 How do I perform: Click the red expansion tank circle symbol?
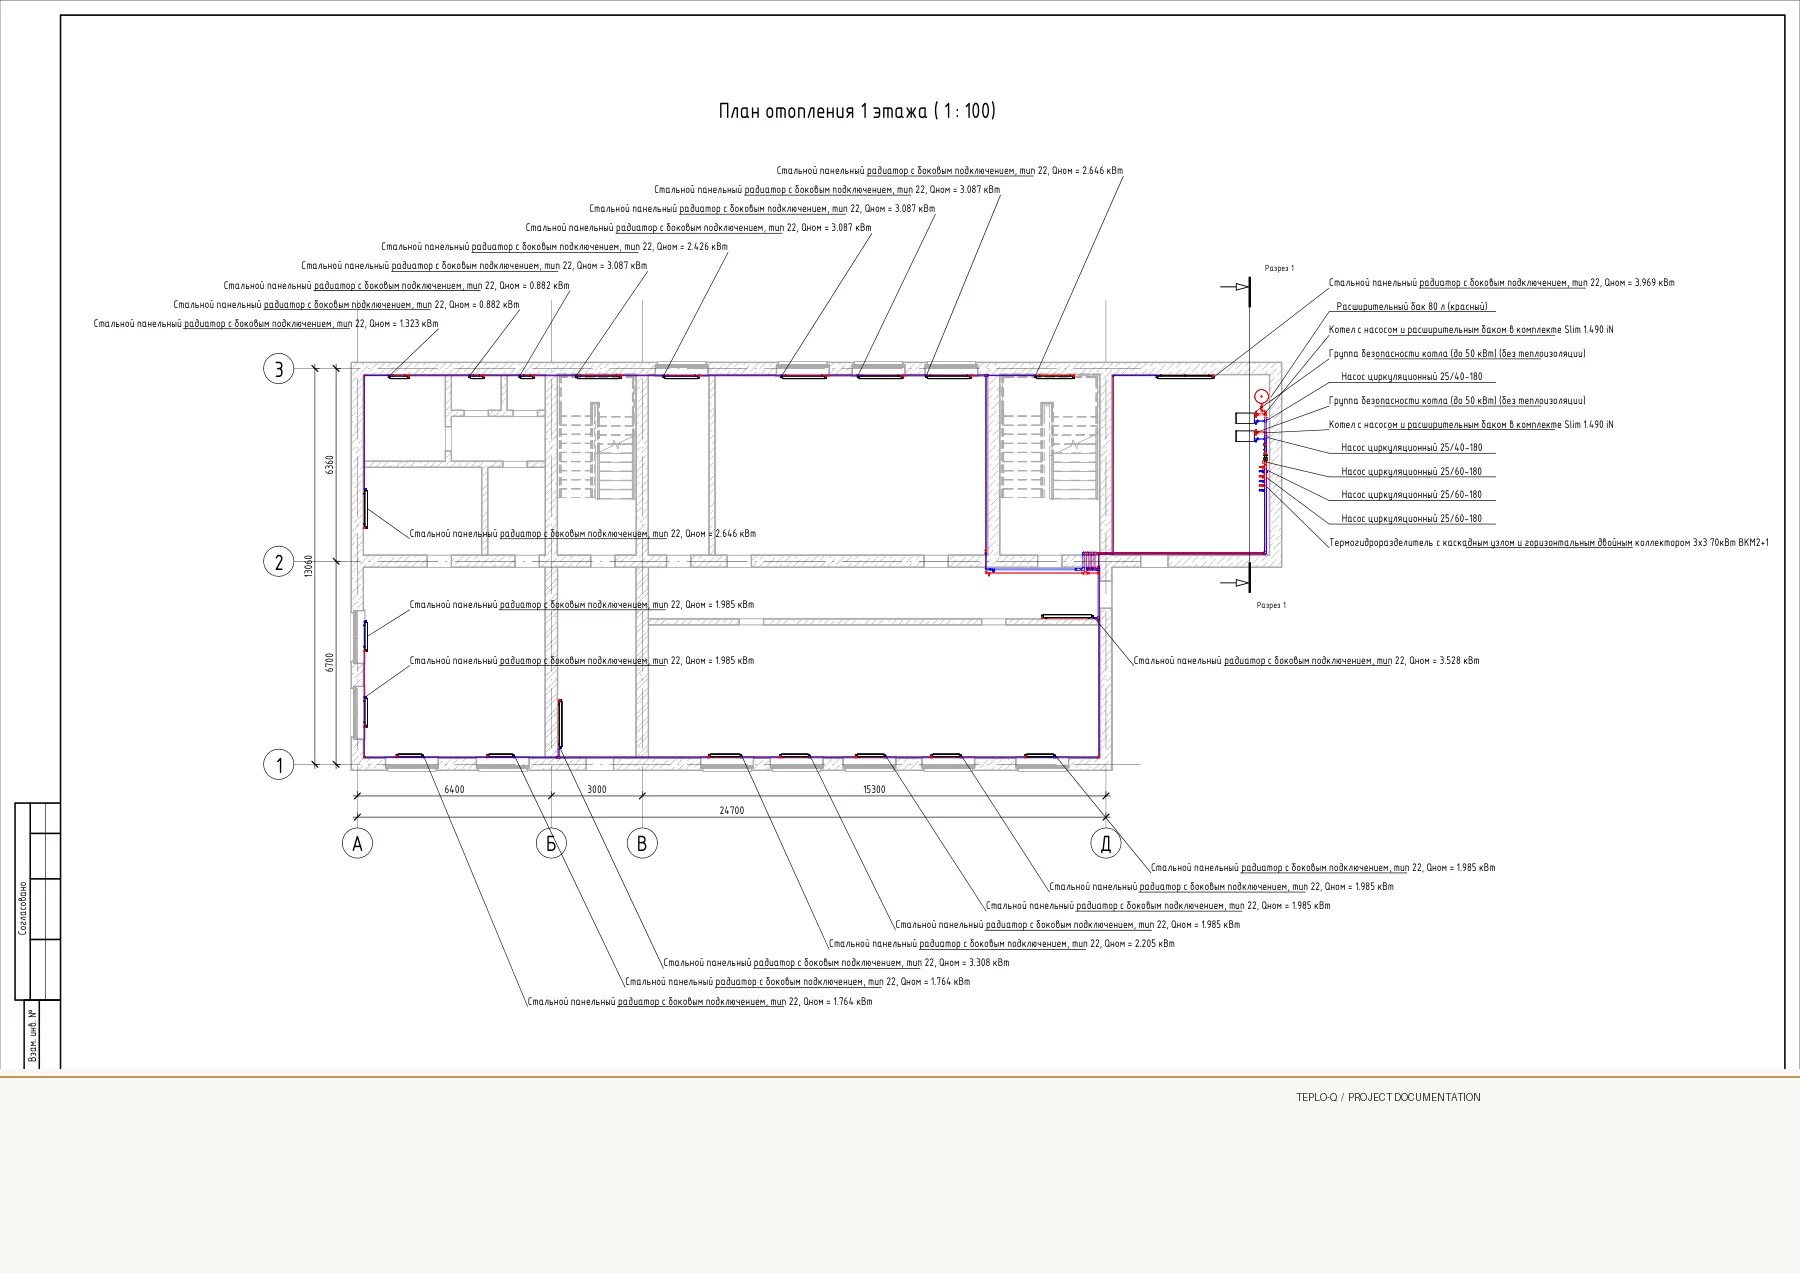click(x=1261, y=397)
